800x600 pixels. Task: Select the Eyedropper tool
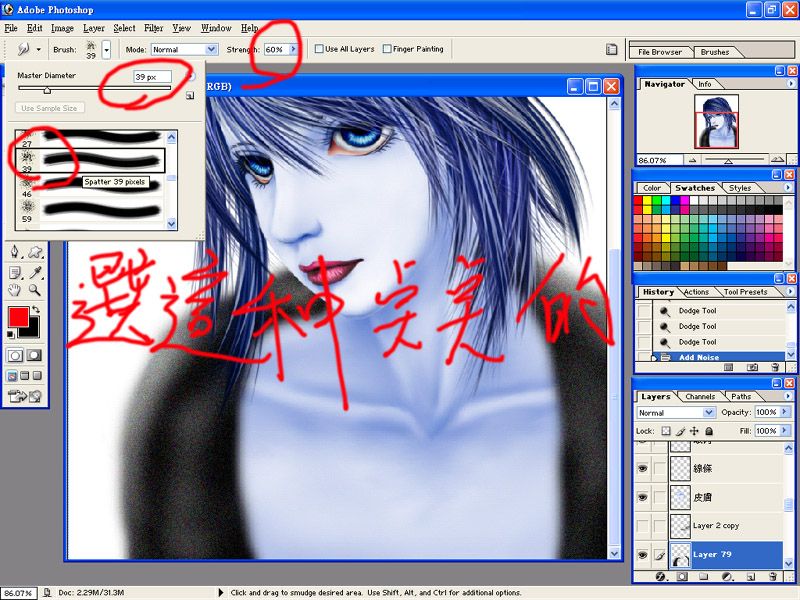(x=35, y=272)
